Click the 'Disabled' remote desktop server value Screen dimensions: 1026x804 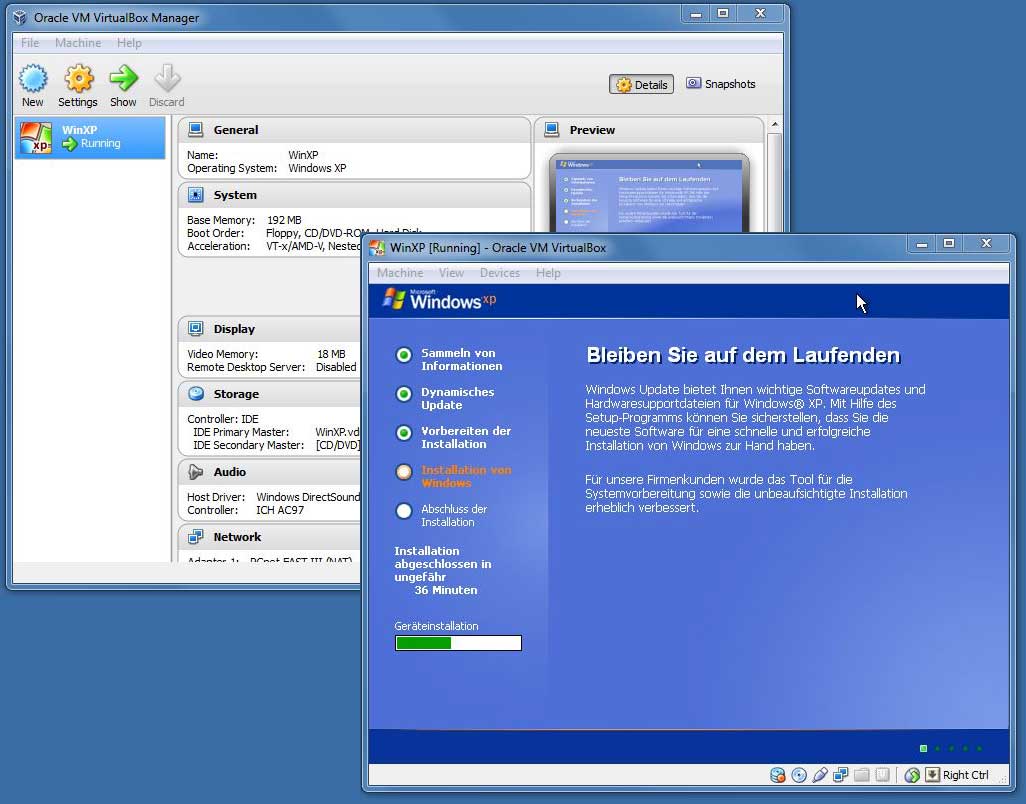click(x=336, y=367)
